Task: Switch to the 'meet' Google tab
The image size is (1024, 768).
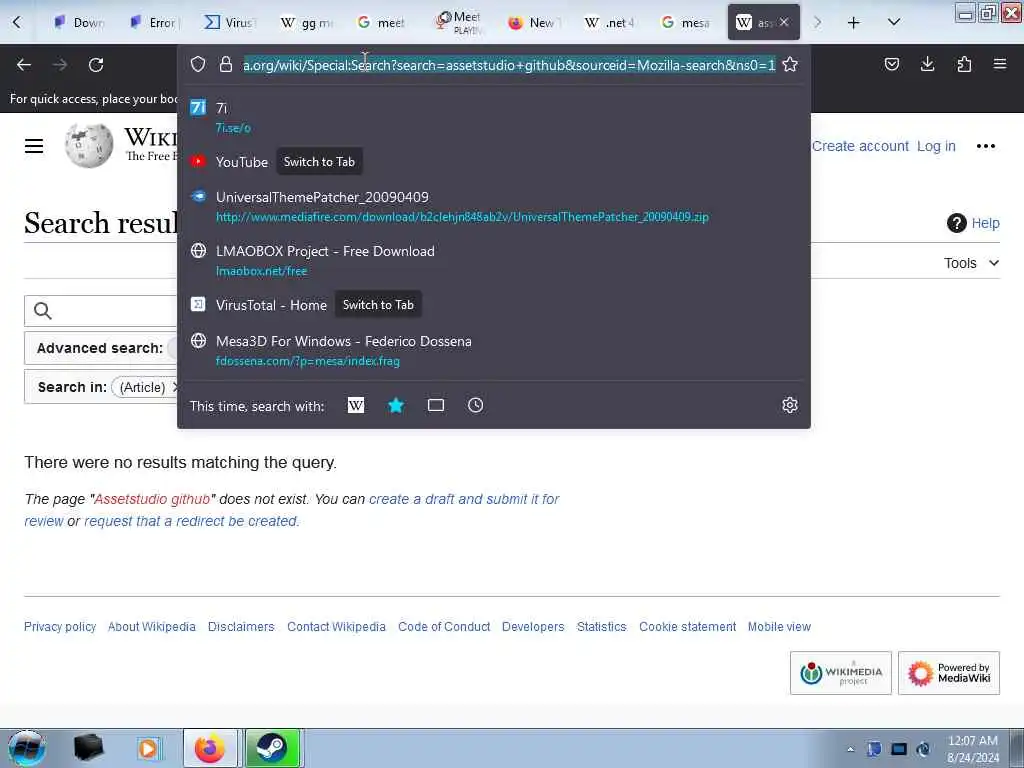Action: click(x=382, y=23)
